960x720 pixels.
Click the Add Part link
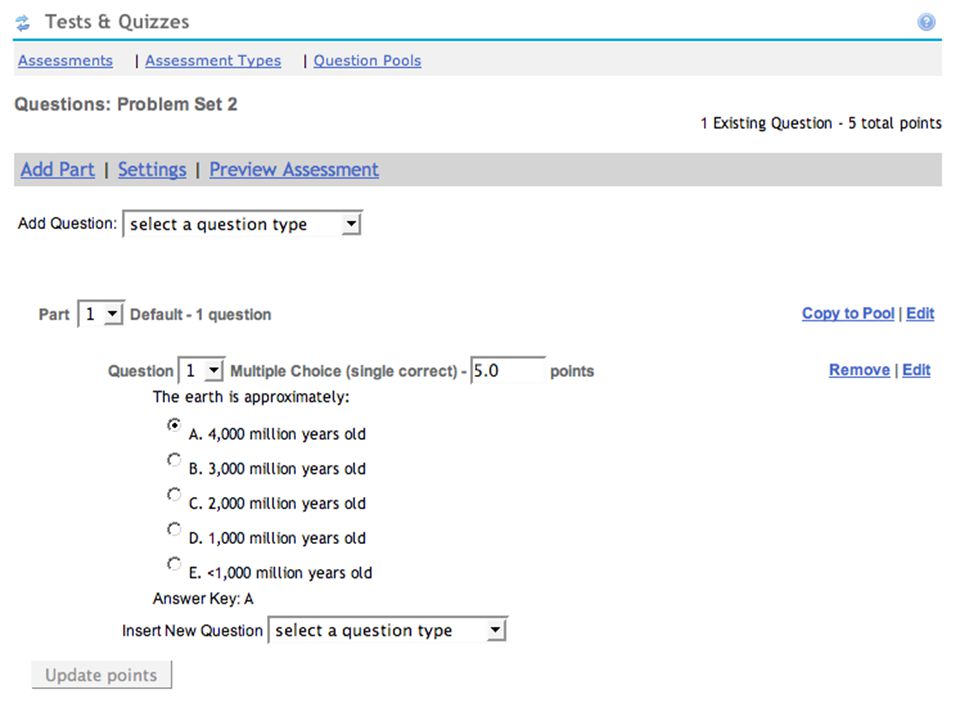coord(58,170)
